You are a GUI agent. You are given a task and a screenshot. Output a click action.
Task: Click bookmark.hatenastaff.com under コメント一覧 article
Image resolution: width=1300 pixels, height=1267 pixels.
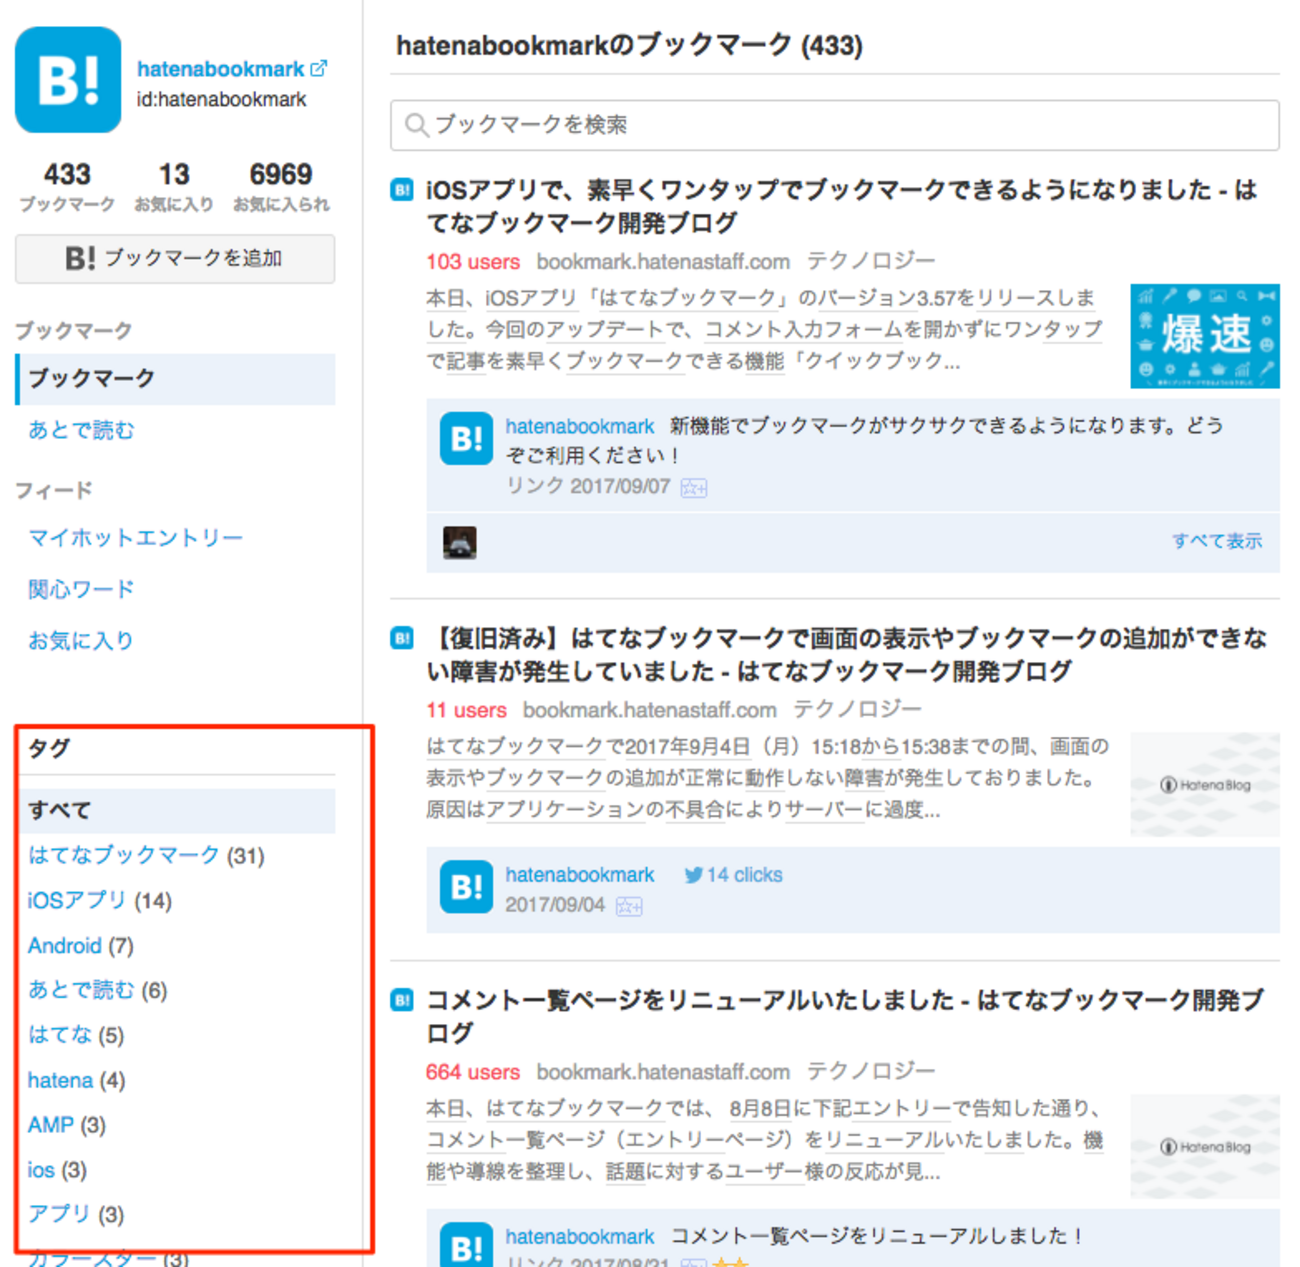[x=663, y=1072]
